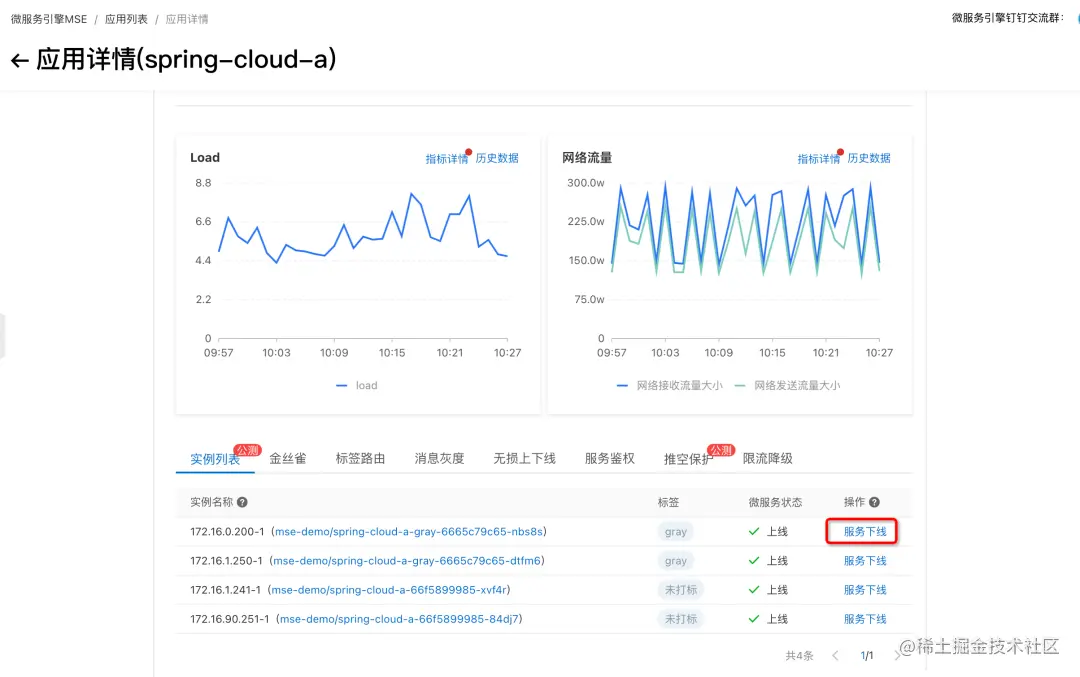The height and width of the screenshot is (677, 1080).
Task: Open the 应用列表 breadcrumb link
Action: [126, 19]
